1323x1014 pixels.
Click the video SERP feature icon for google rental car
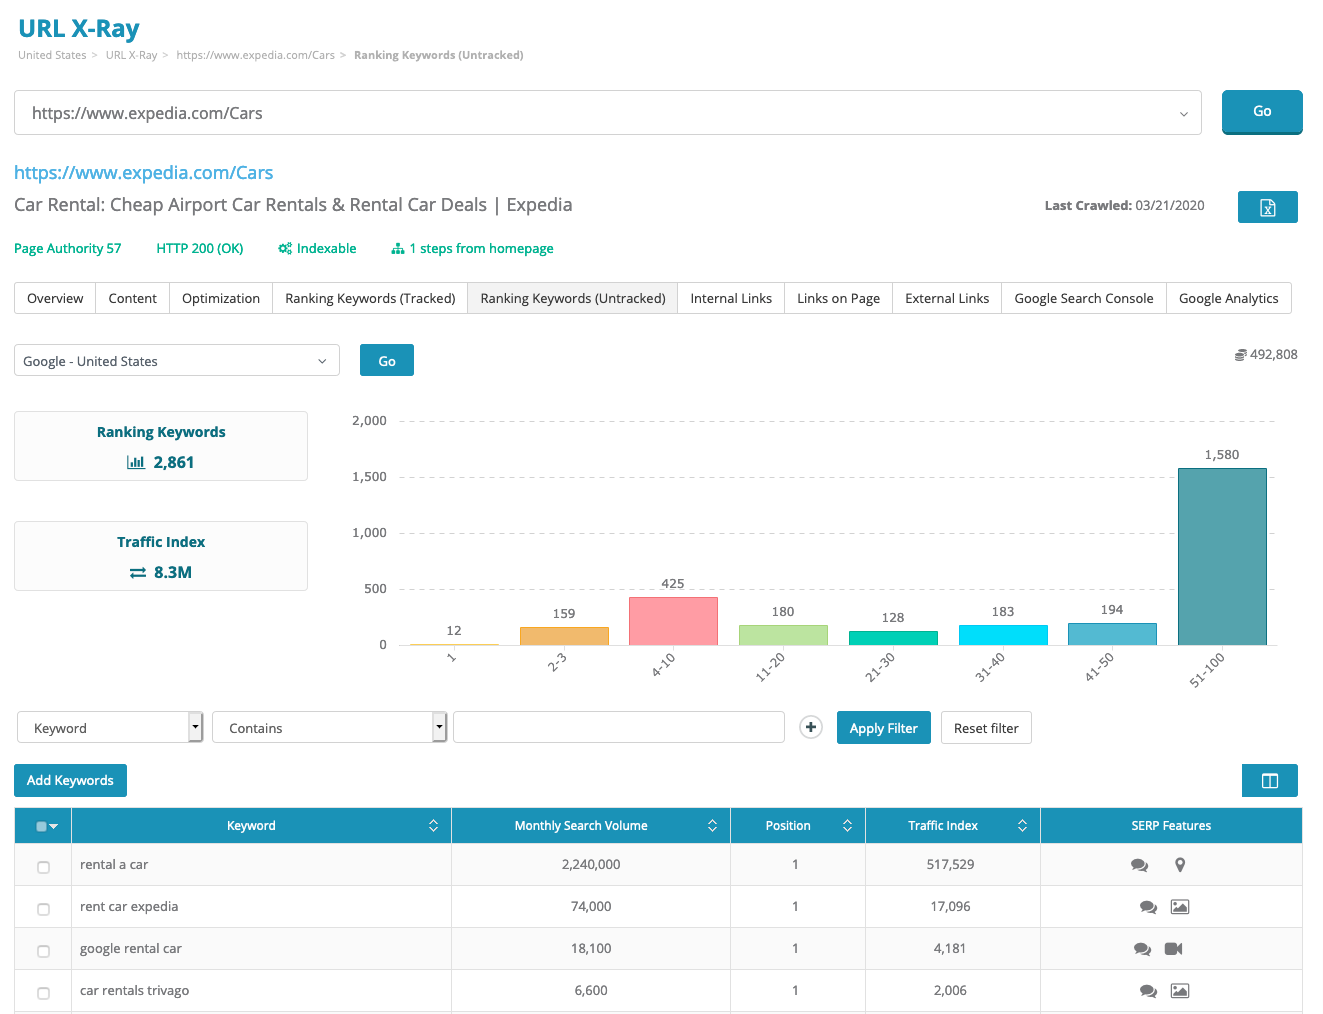pos(1173,948)
